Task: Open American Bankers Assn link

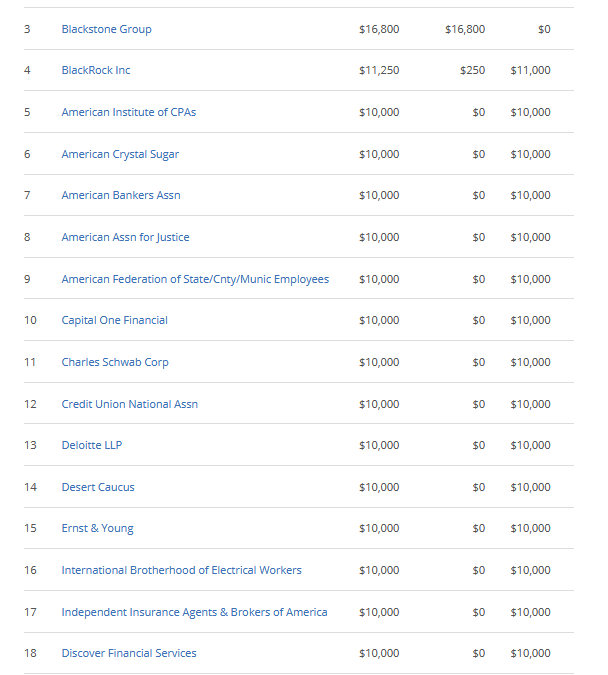Action: [121, 195]
